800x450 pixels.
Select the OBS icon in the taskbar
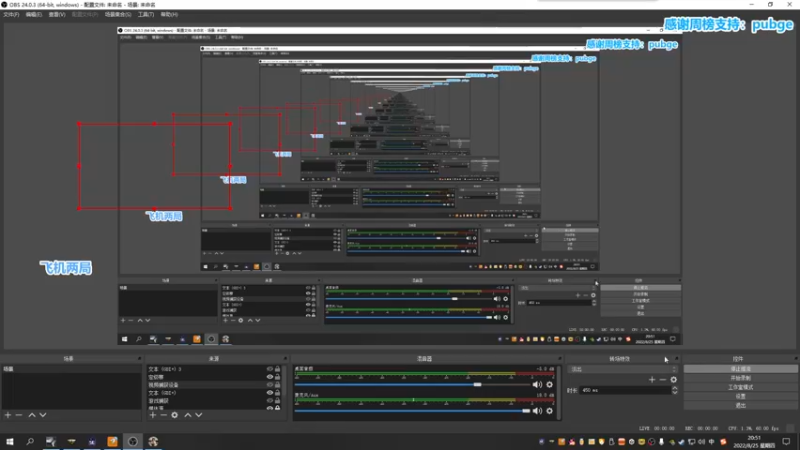tap(133, 442)
